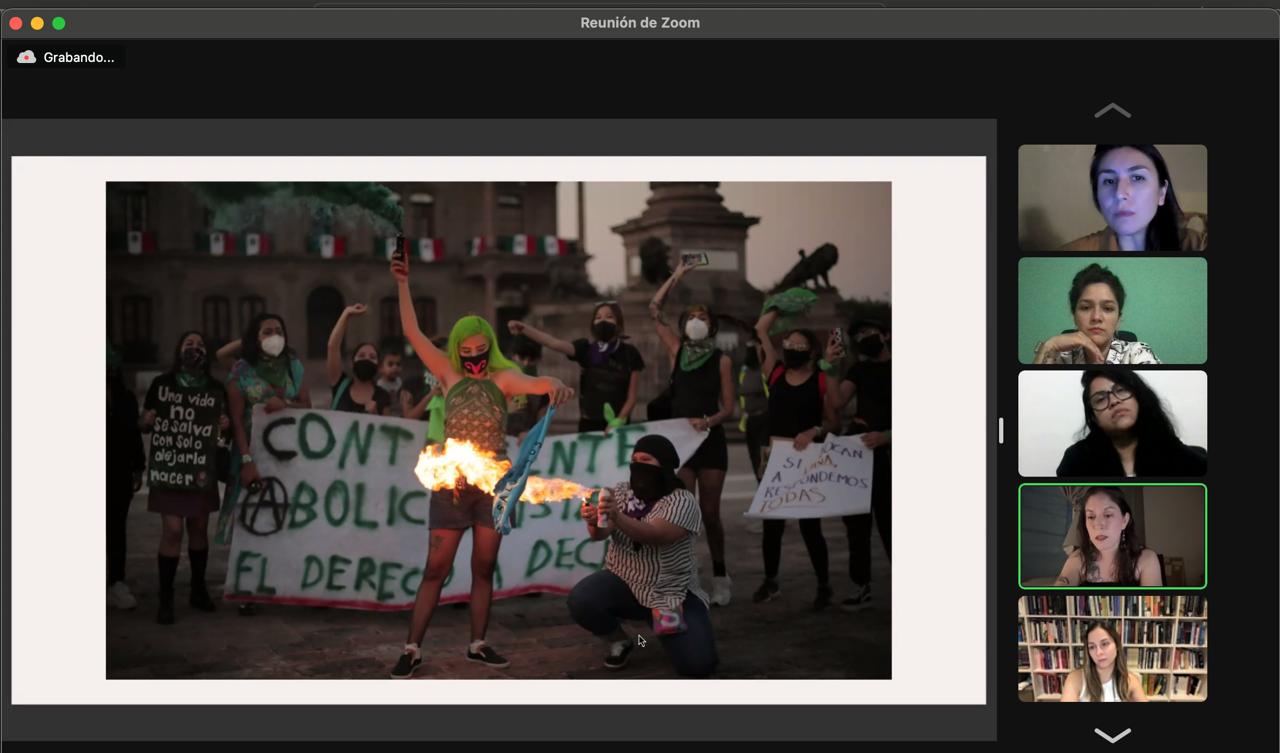Screen dimensions: 1280x753
Task: Click the 'Grabando...' recording status label
Action: tap(79, 57)
